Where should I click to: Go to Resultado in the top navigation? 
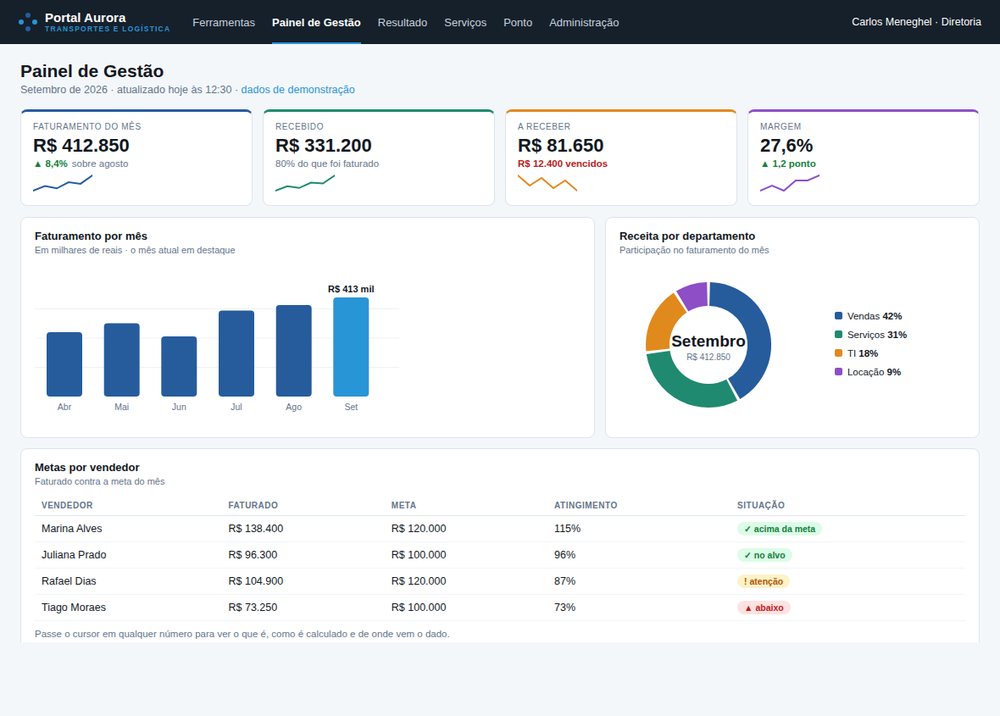pos(402,22)
